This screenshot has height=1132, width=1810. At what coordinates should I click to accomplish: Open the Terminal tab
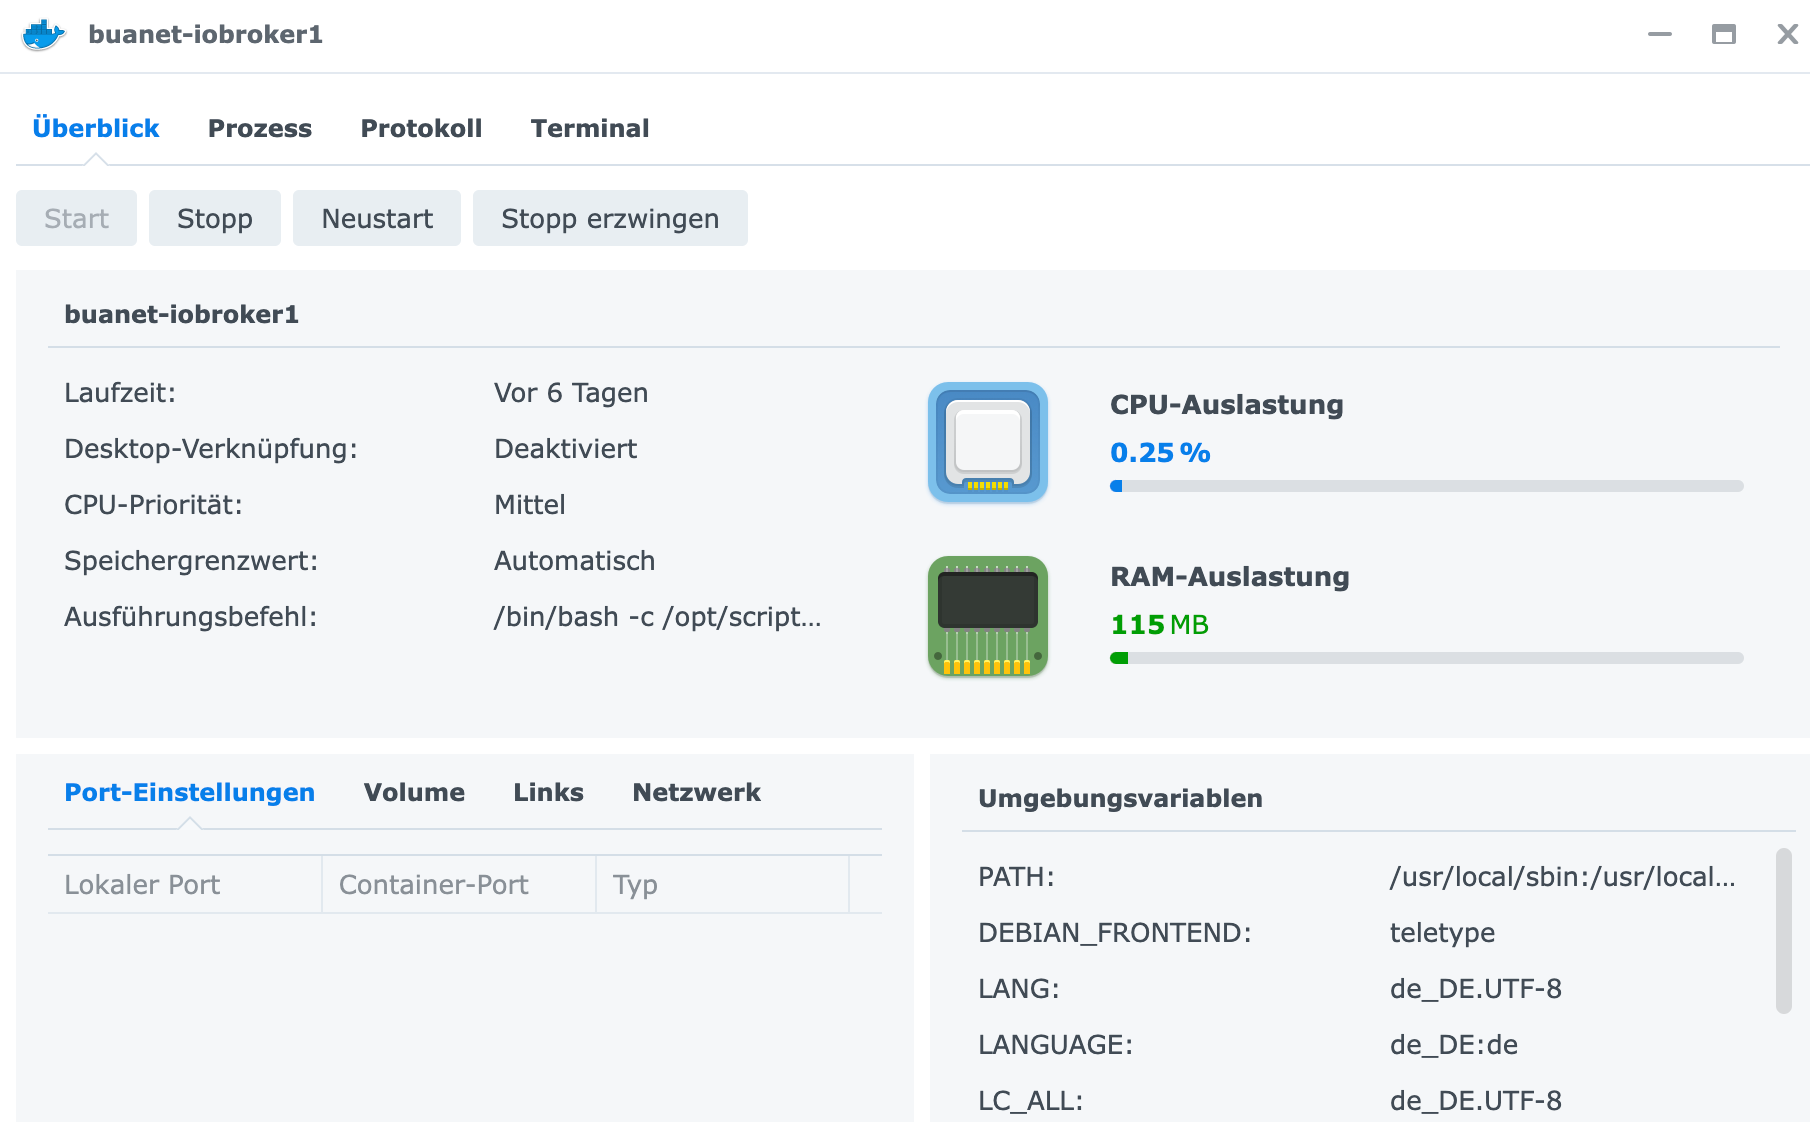point(590,129)
